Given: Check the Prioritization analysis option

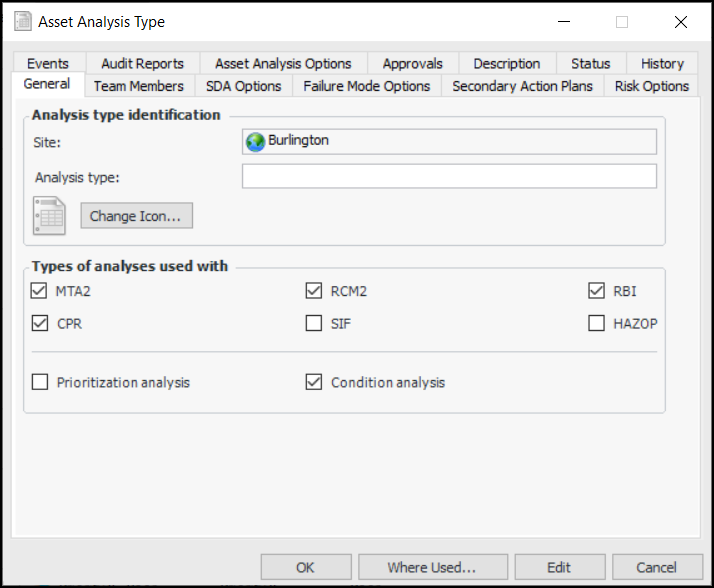Looking at the screenshot, I should pos(40,382).
